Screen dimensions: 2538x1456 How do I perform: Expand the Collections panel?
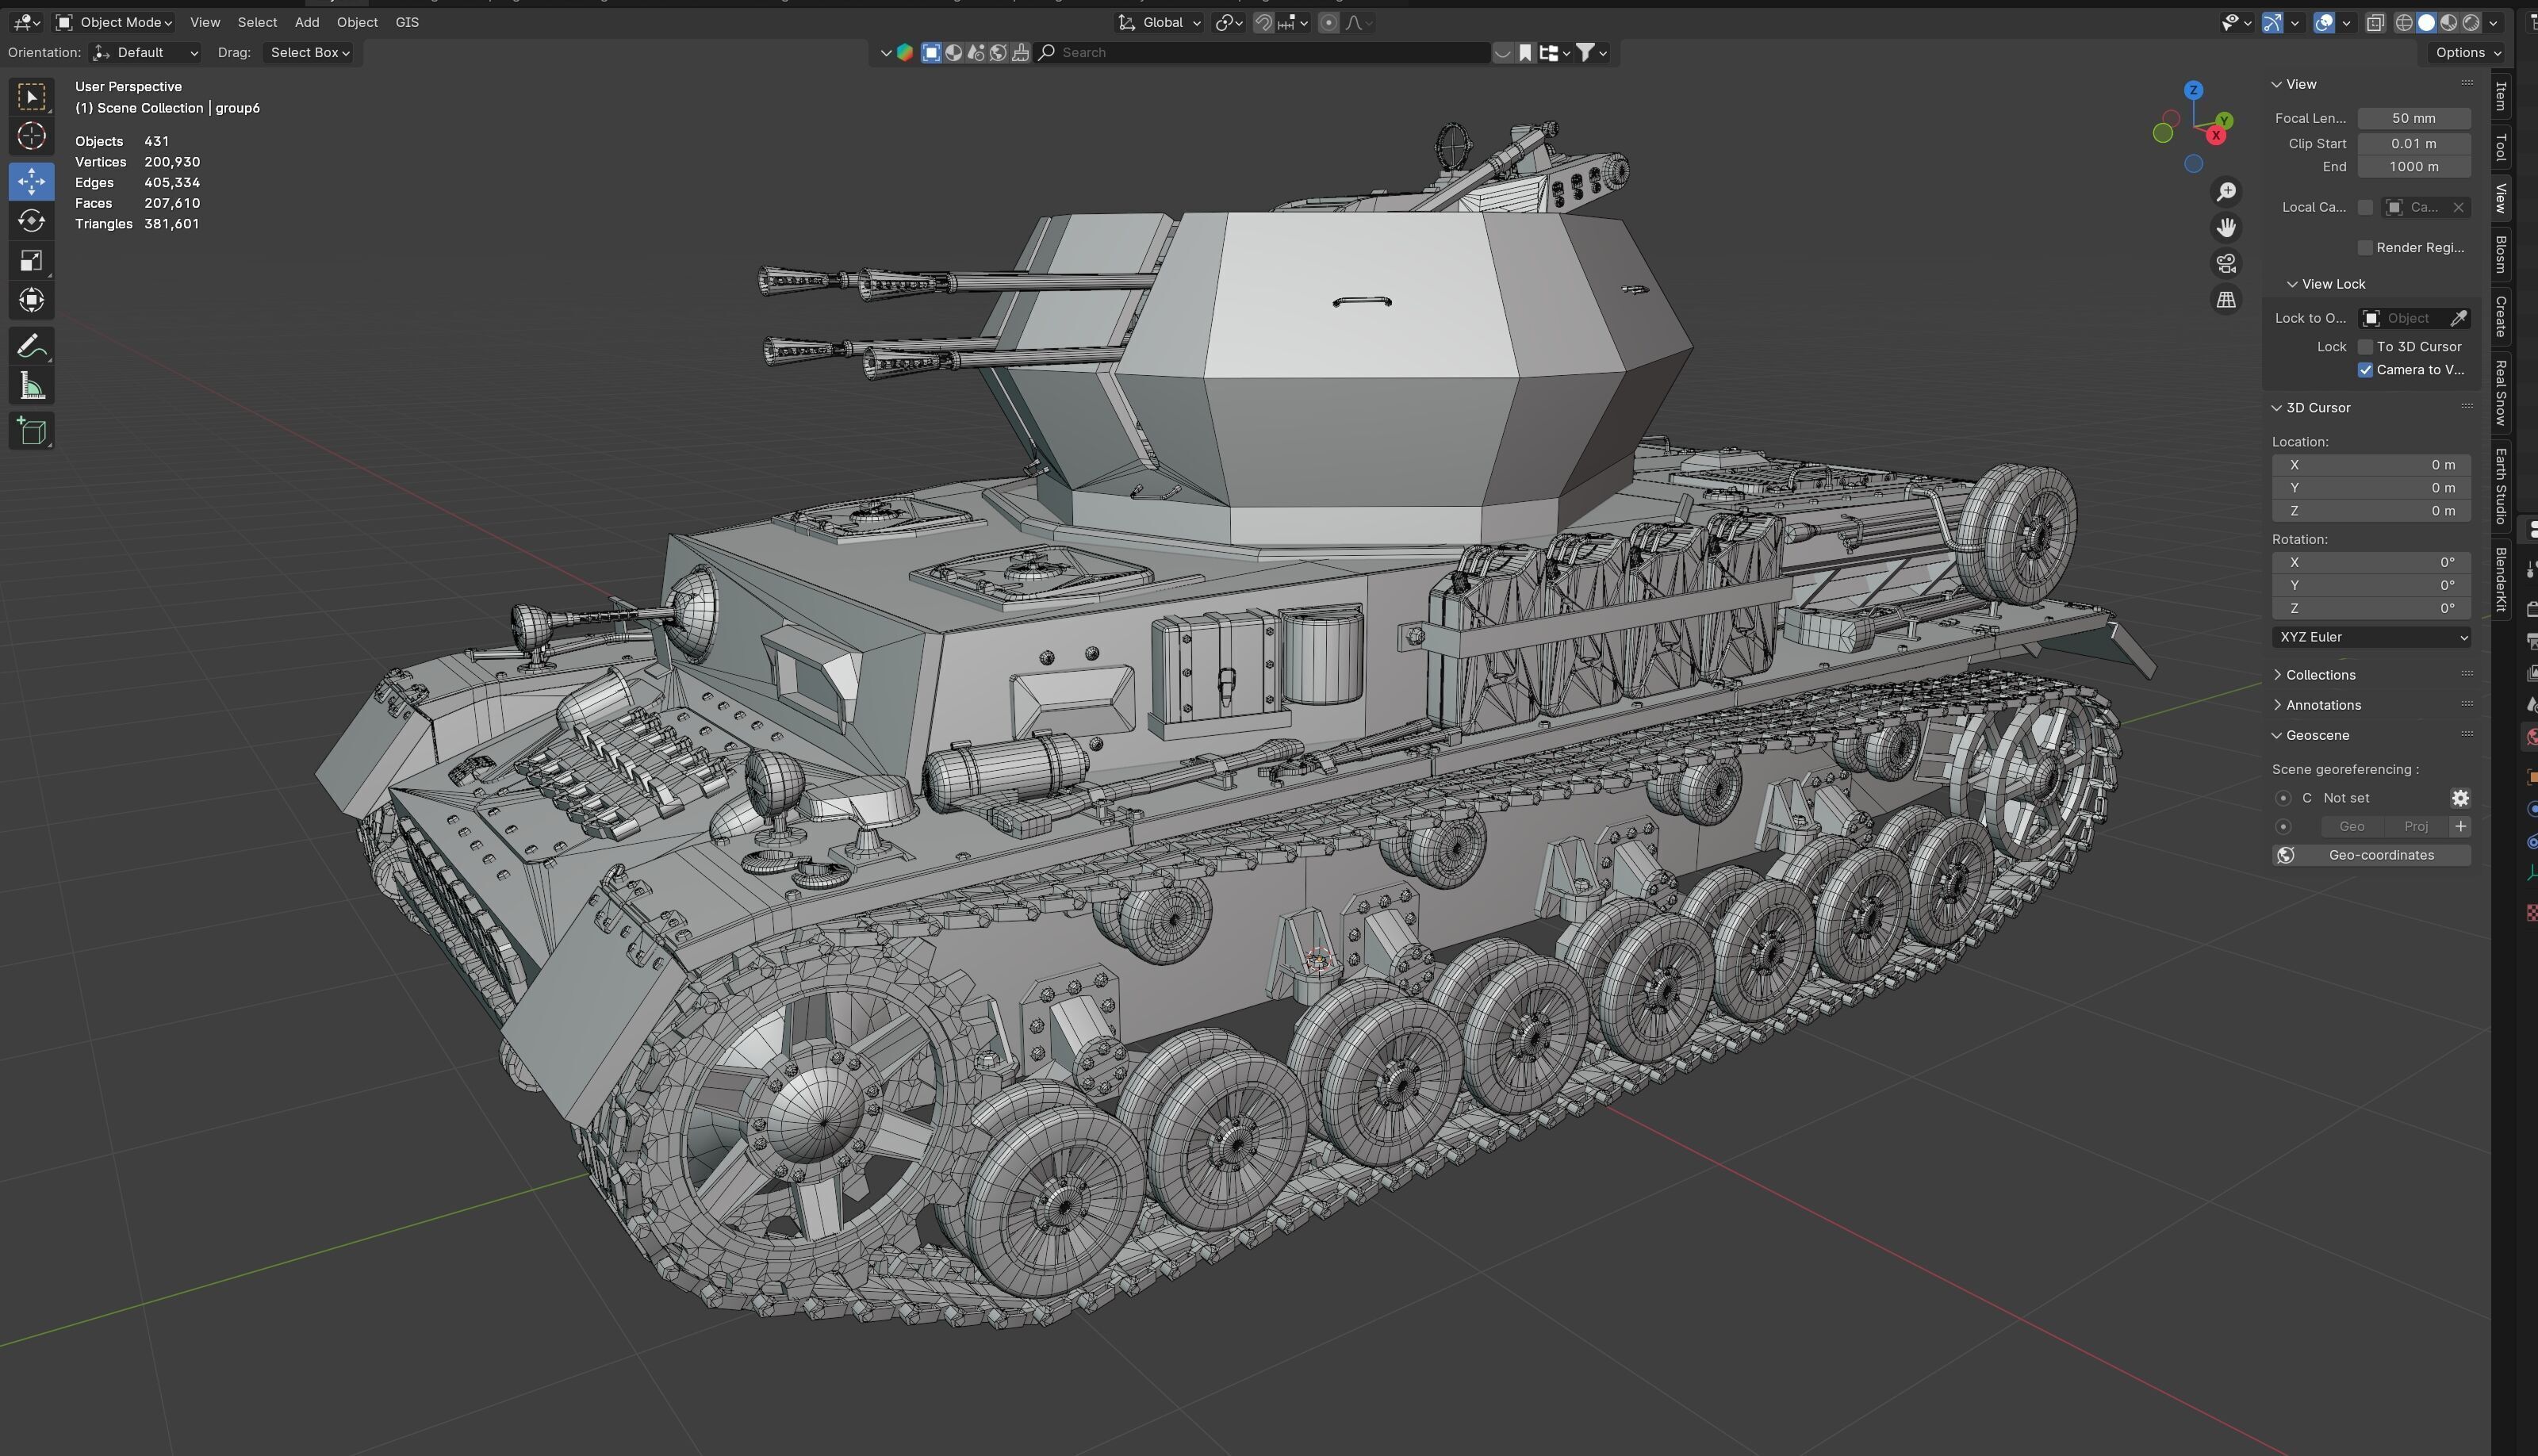click(x=2320, y=675)
